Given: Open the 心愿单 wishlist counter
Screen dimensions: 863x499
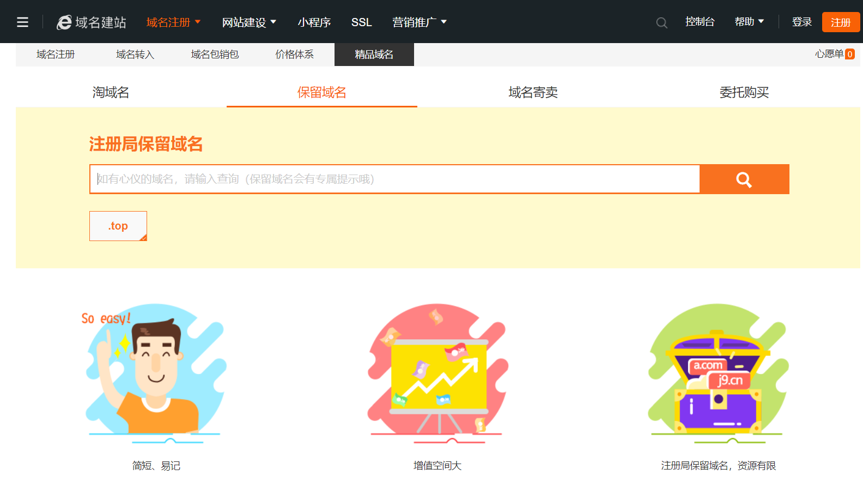Looking at the screenshot, I should click(x=834, y=54).
